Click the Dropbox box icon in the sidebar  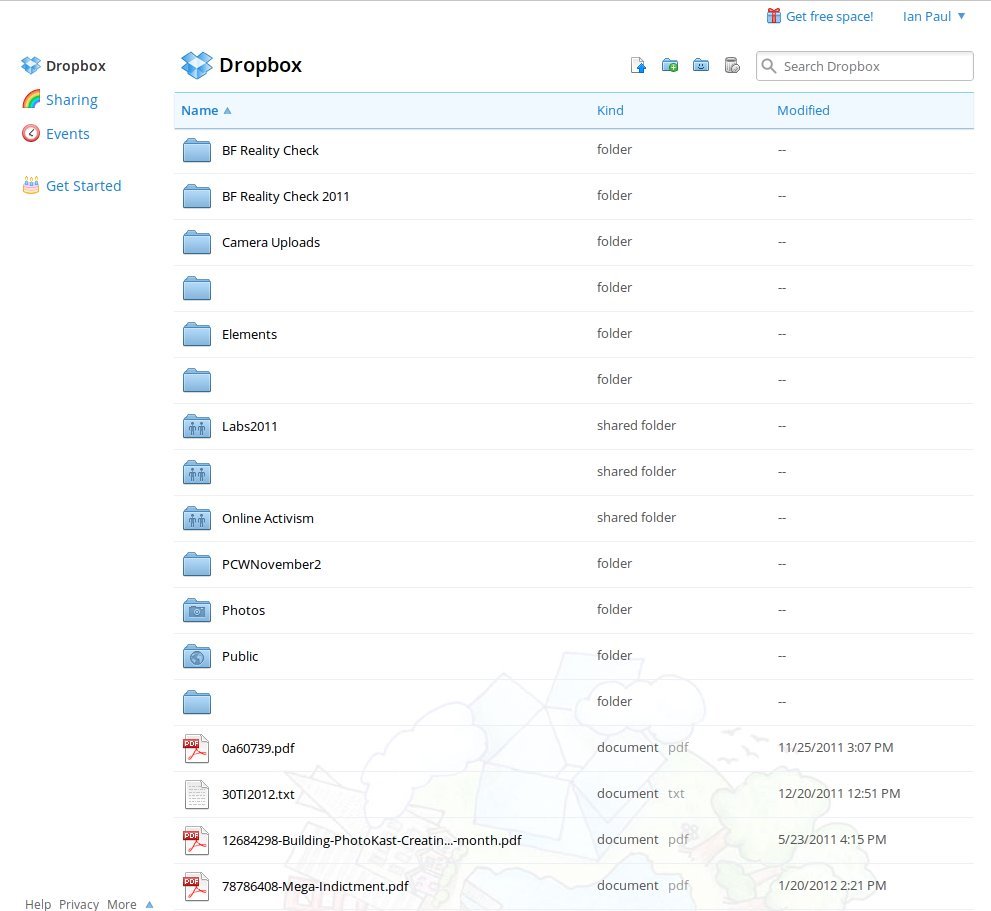[30, 65]
